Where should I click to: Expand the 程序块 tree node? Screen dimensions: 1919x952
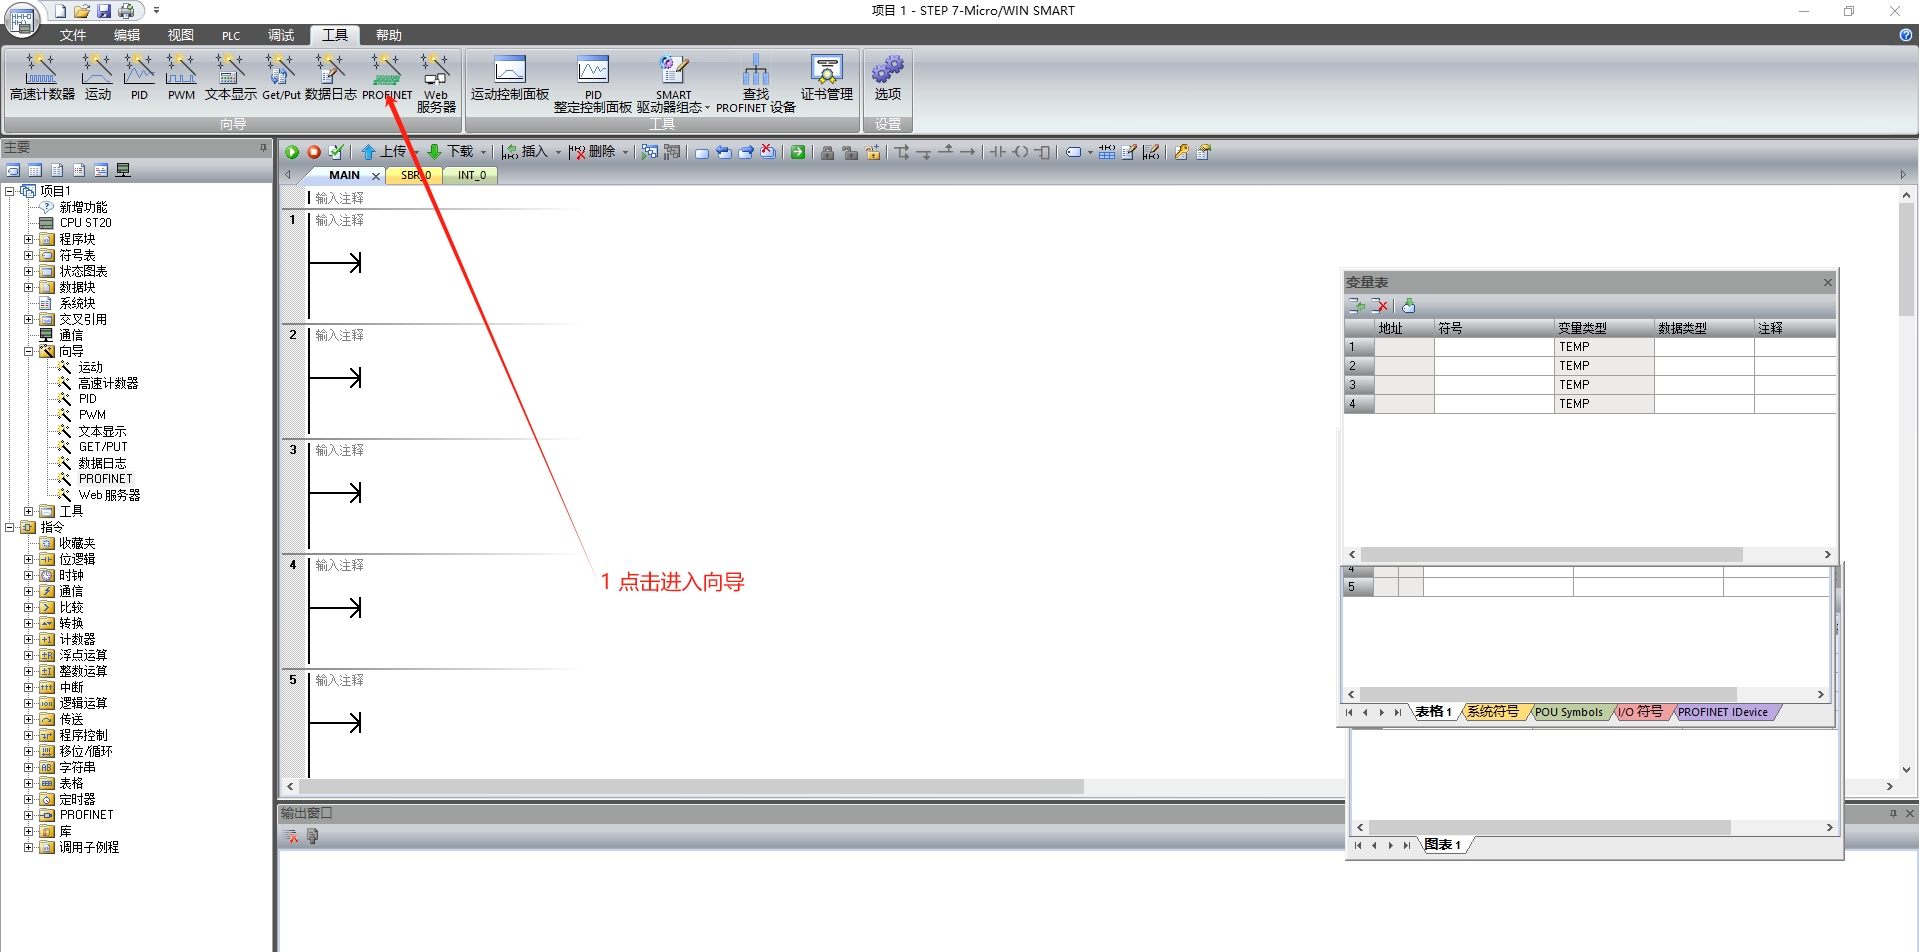[29, 240]
